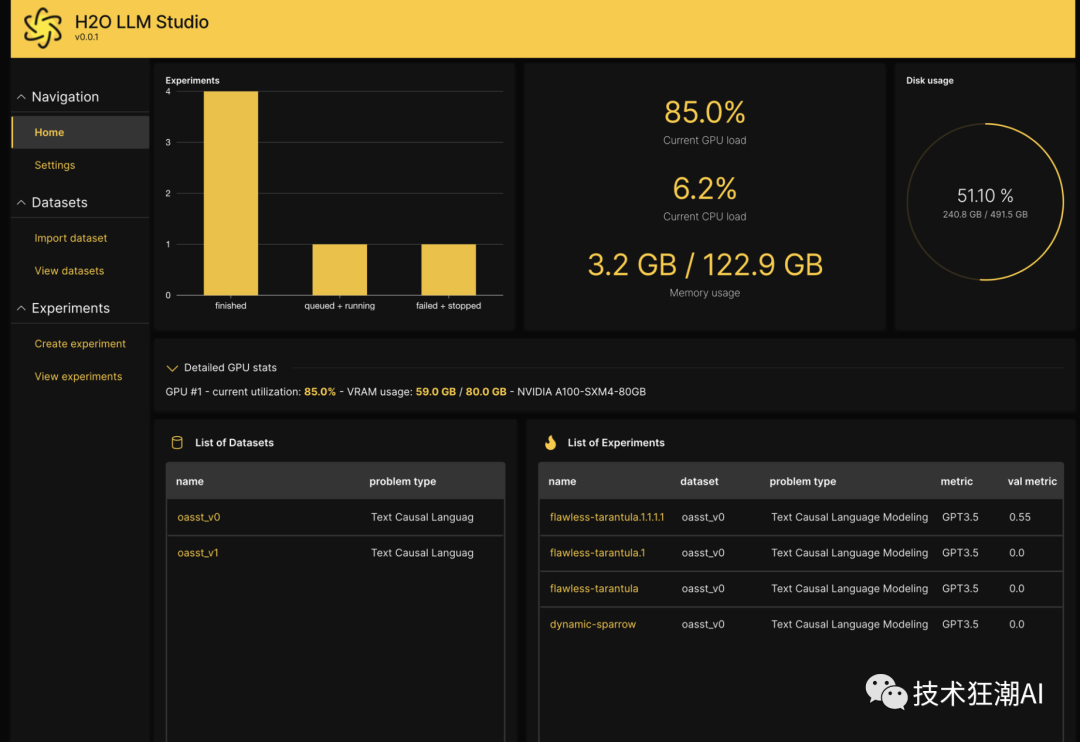Open the oasst_v1 dataset link
The width and height of the screenshot is (1080, 742).
pos(198,553)
